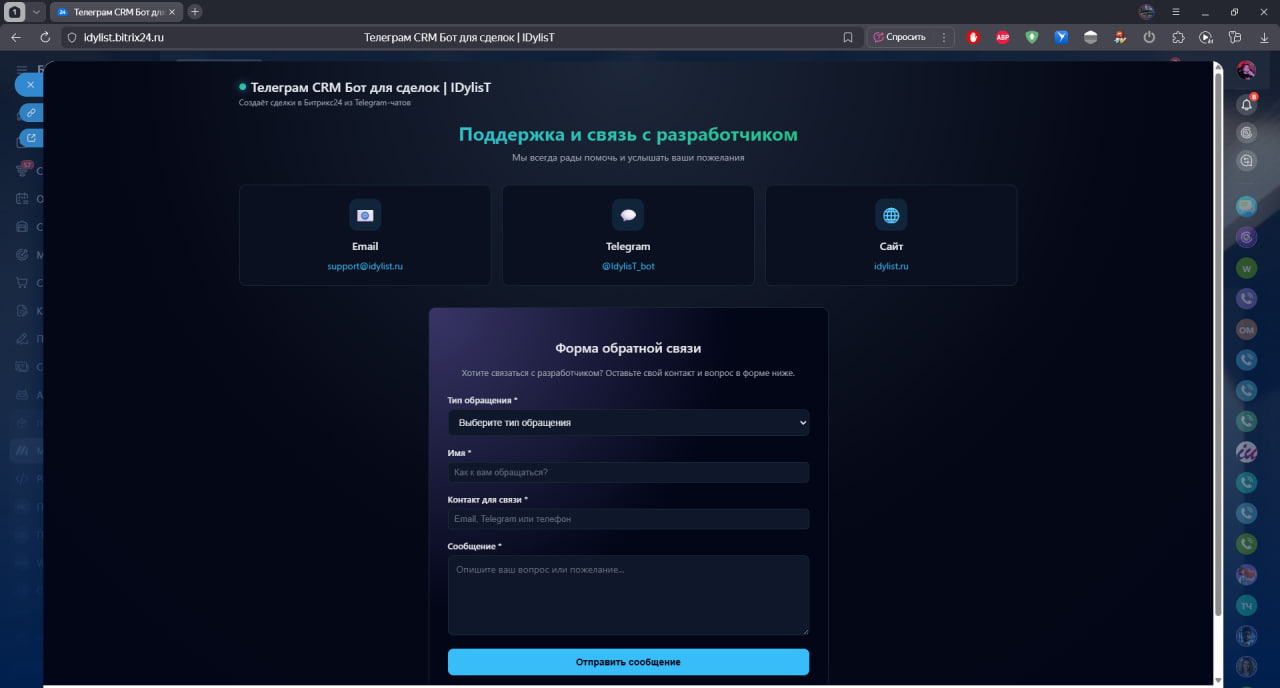The height and width of the screenshot is (688, 1280).
Task: Open the ТЧ chat in messenger bar
Action: click(1246, 605)
